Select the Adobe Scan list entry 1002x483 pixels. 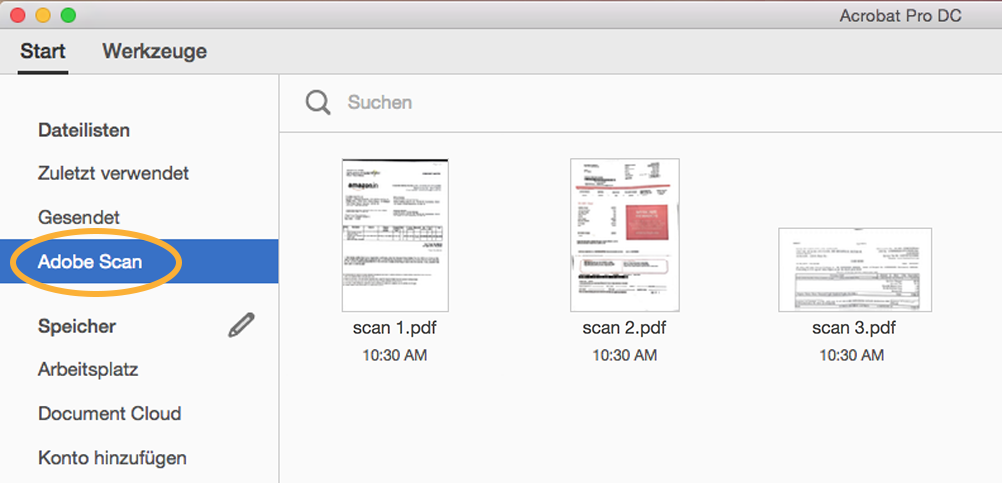[139, 261]
